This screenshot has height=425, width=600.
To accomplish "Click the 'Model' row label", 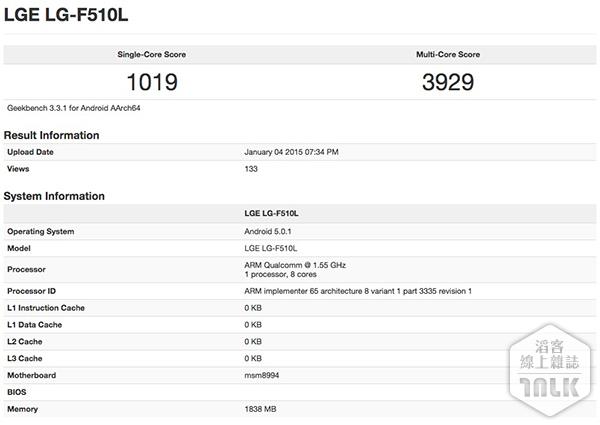I will [19, 248].
